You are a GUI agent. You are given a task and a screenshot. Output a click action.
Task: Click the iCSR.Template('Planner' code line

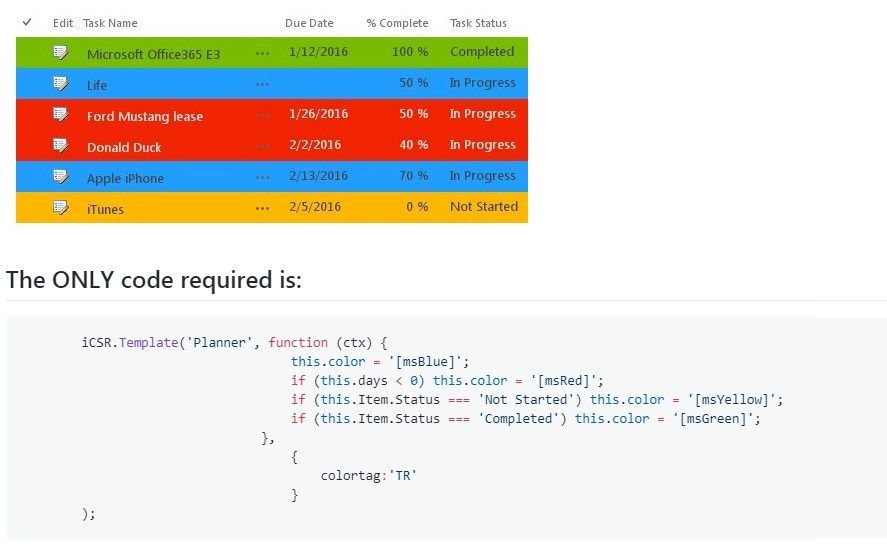point(235,342)
